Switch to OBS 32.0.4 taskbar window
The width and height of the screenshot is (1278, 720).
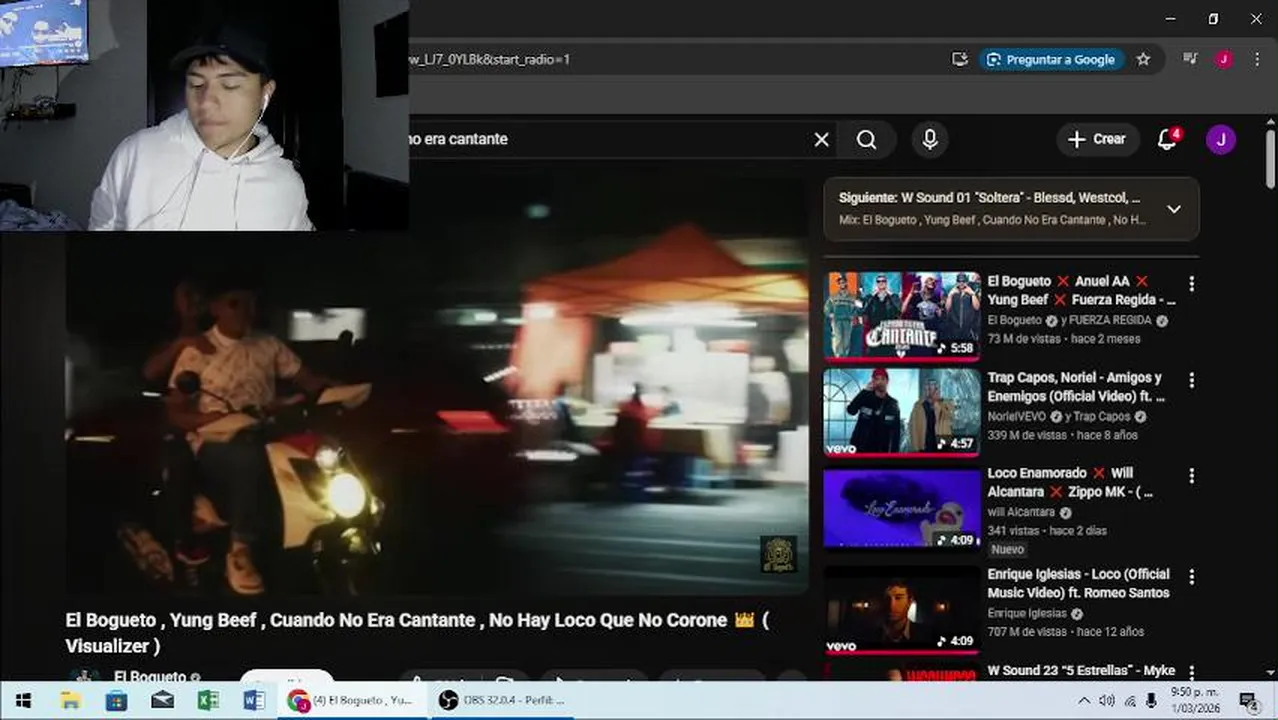pyautogui.click(x=503, y=701)
